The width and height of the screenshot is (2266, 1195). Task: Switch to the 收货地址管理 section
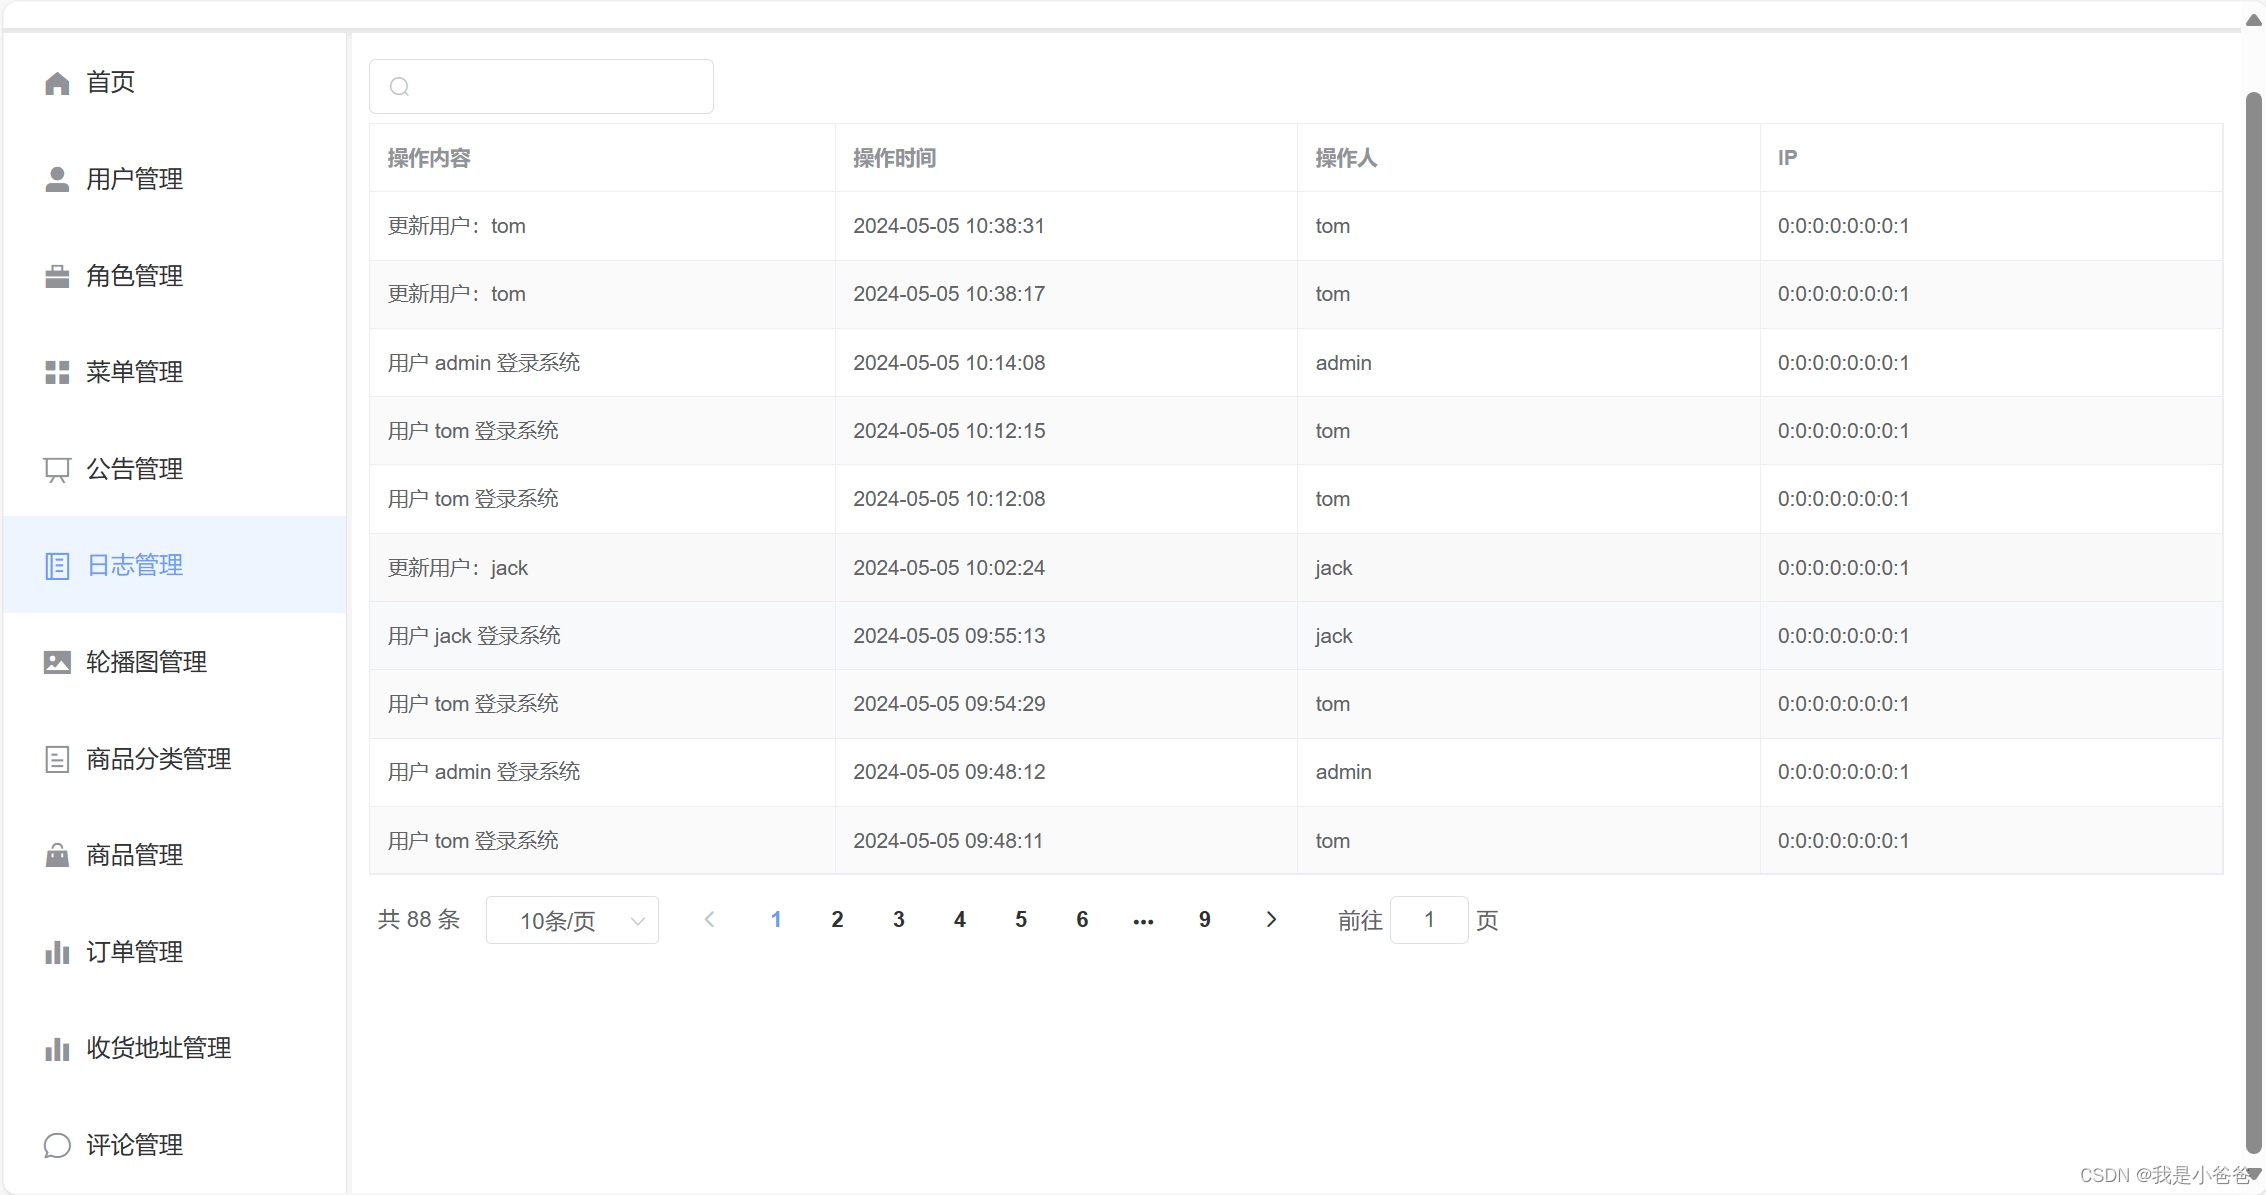pyautogui.click(x=157, y=1048)
